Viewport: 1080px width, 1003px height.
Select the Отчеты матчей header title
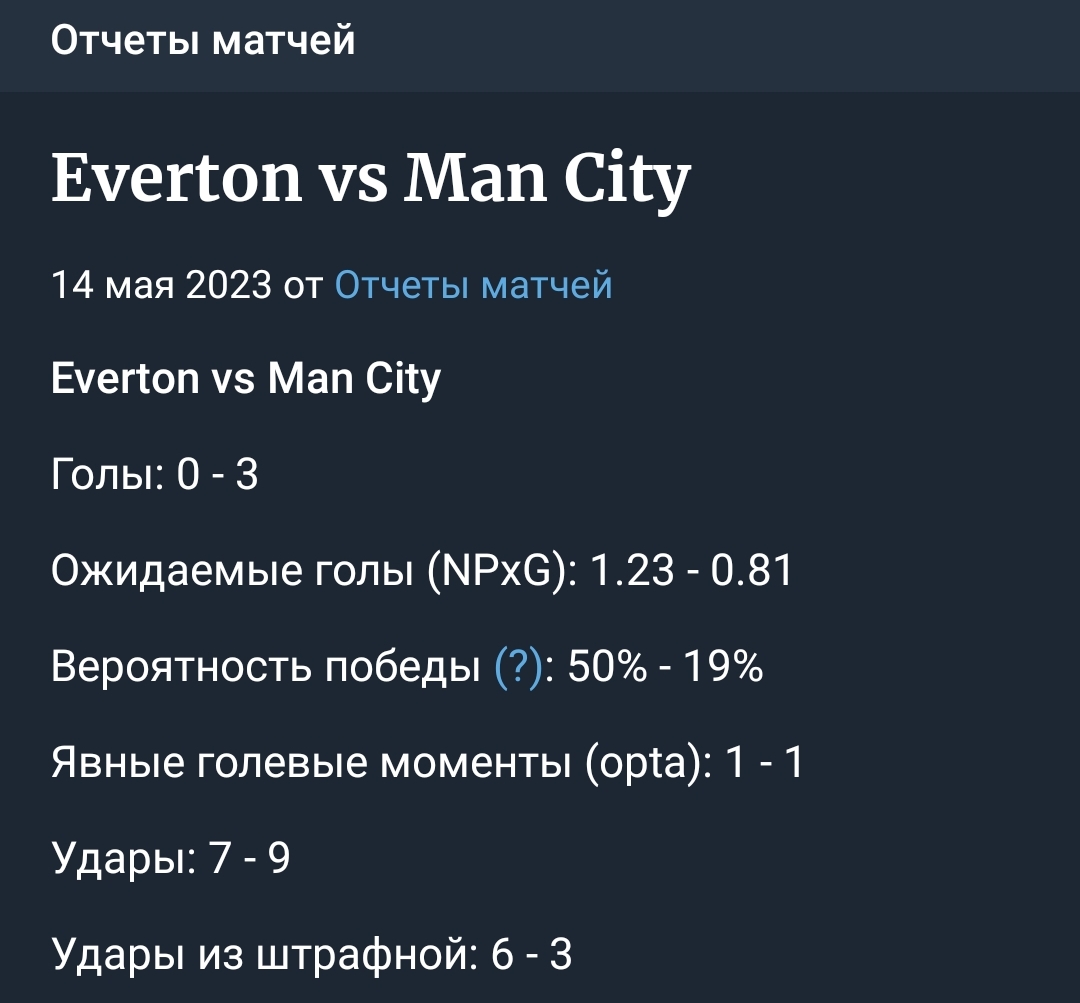[203, 39]
